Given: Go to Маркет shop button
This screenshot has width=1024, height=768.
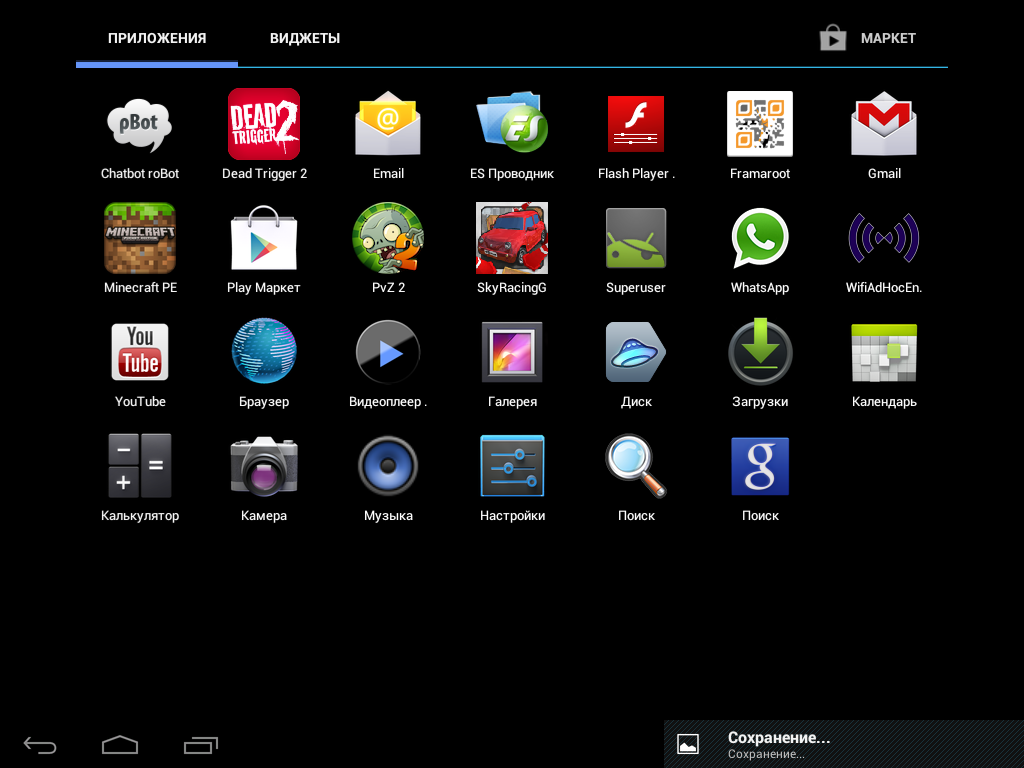Looking at the screenshot, I should click(869, 38).
